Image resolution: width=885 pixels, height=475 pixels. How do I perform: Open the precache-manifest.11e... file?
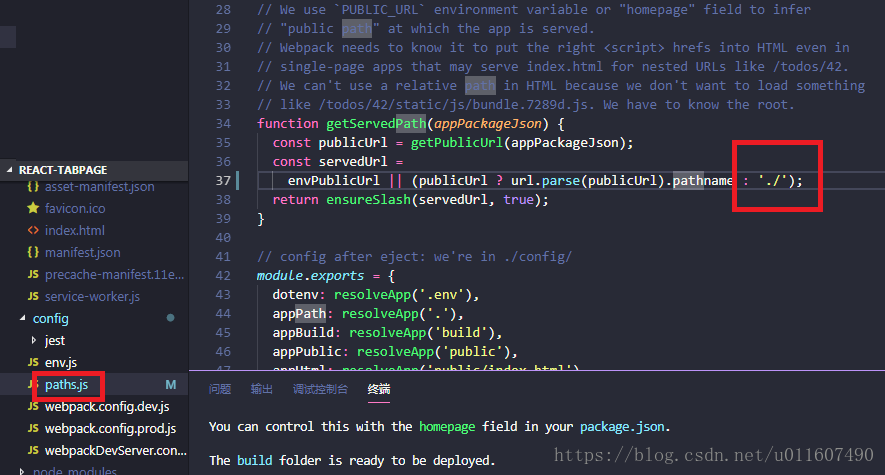(115, 275)
